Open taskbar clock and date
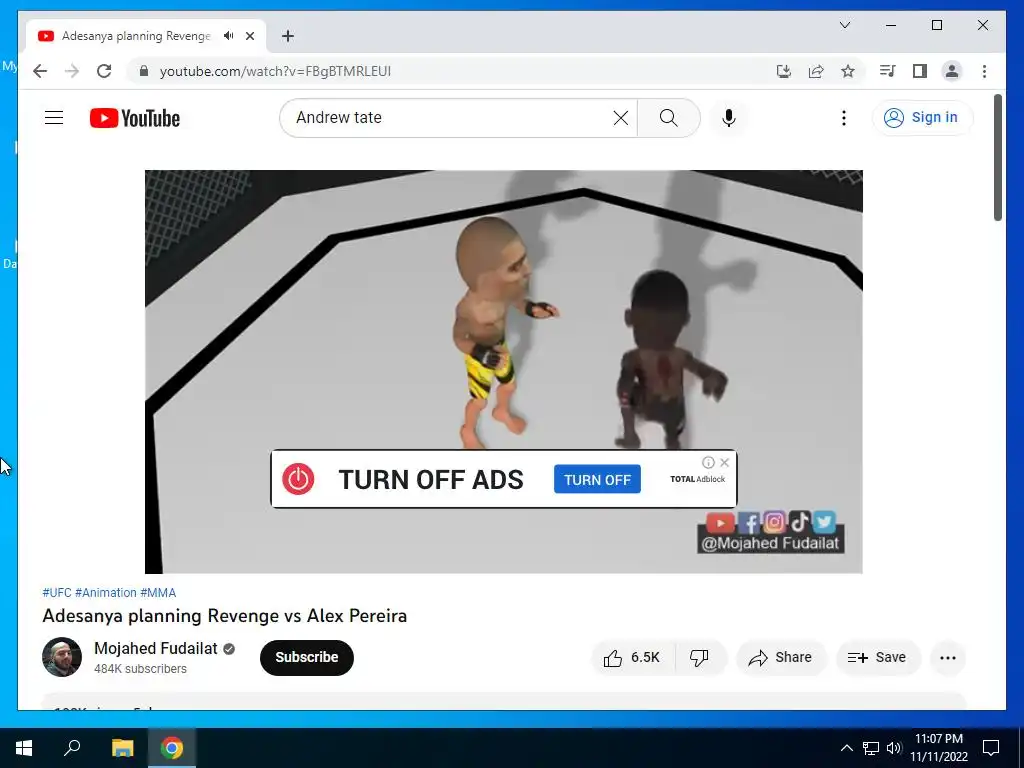This screenshot has width=1024, height=768. point(938,748)
